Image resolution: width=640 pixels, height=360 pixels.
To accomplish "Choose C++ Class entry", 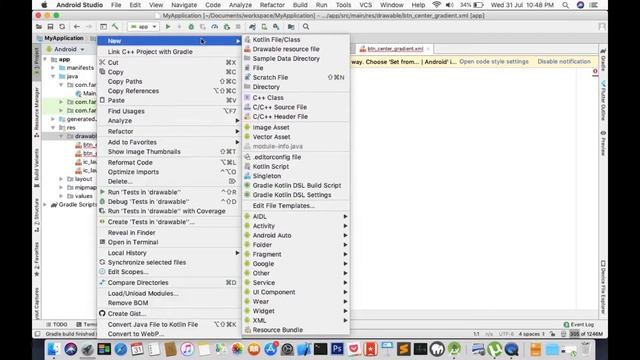I will 296,98.
